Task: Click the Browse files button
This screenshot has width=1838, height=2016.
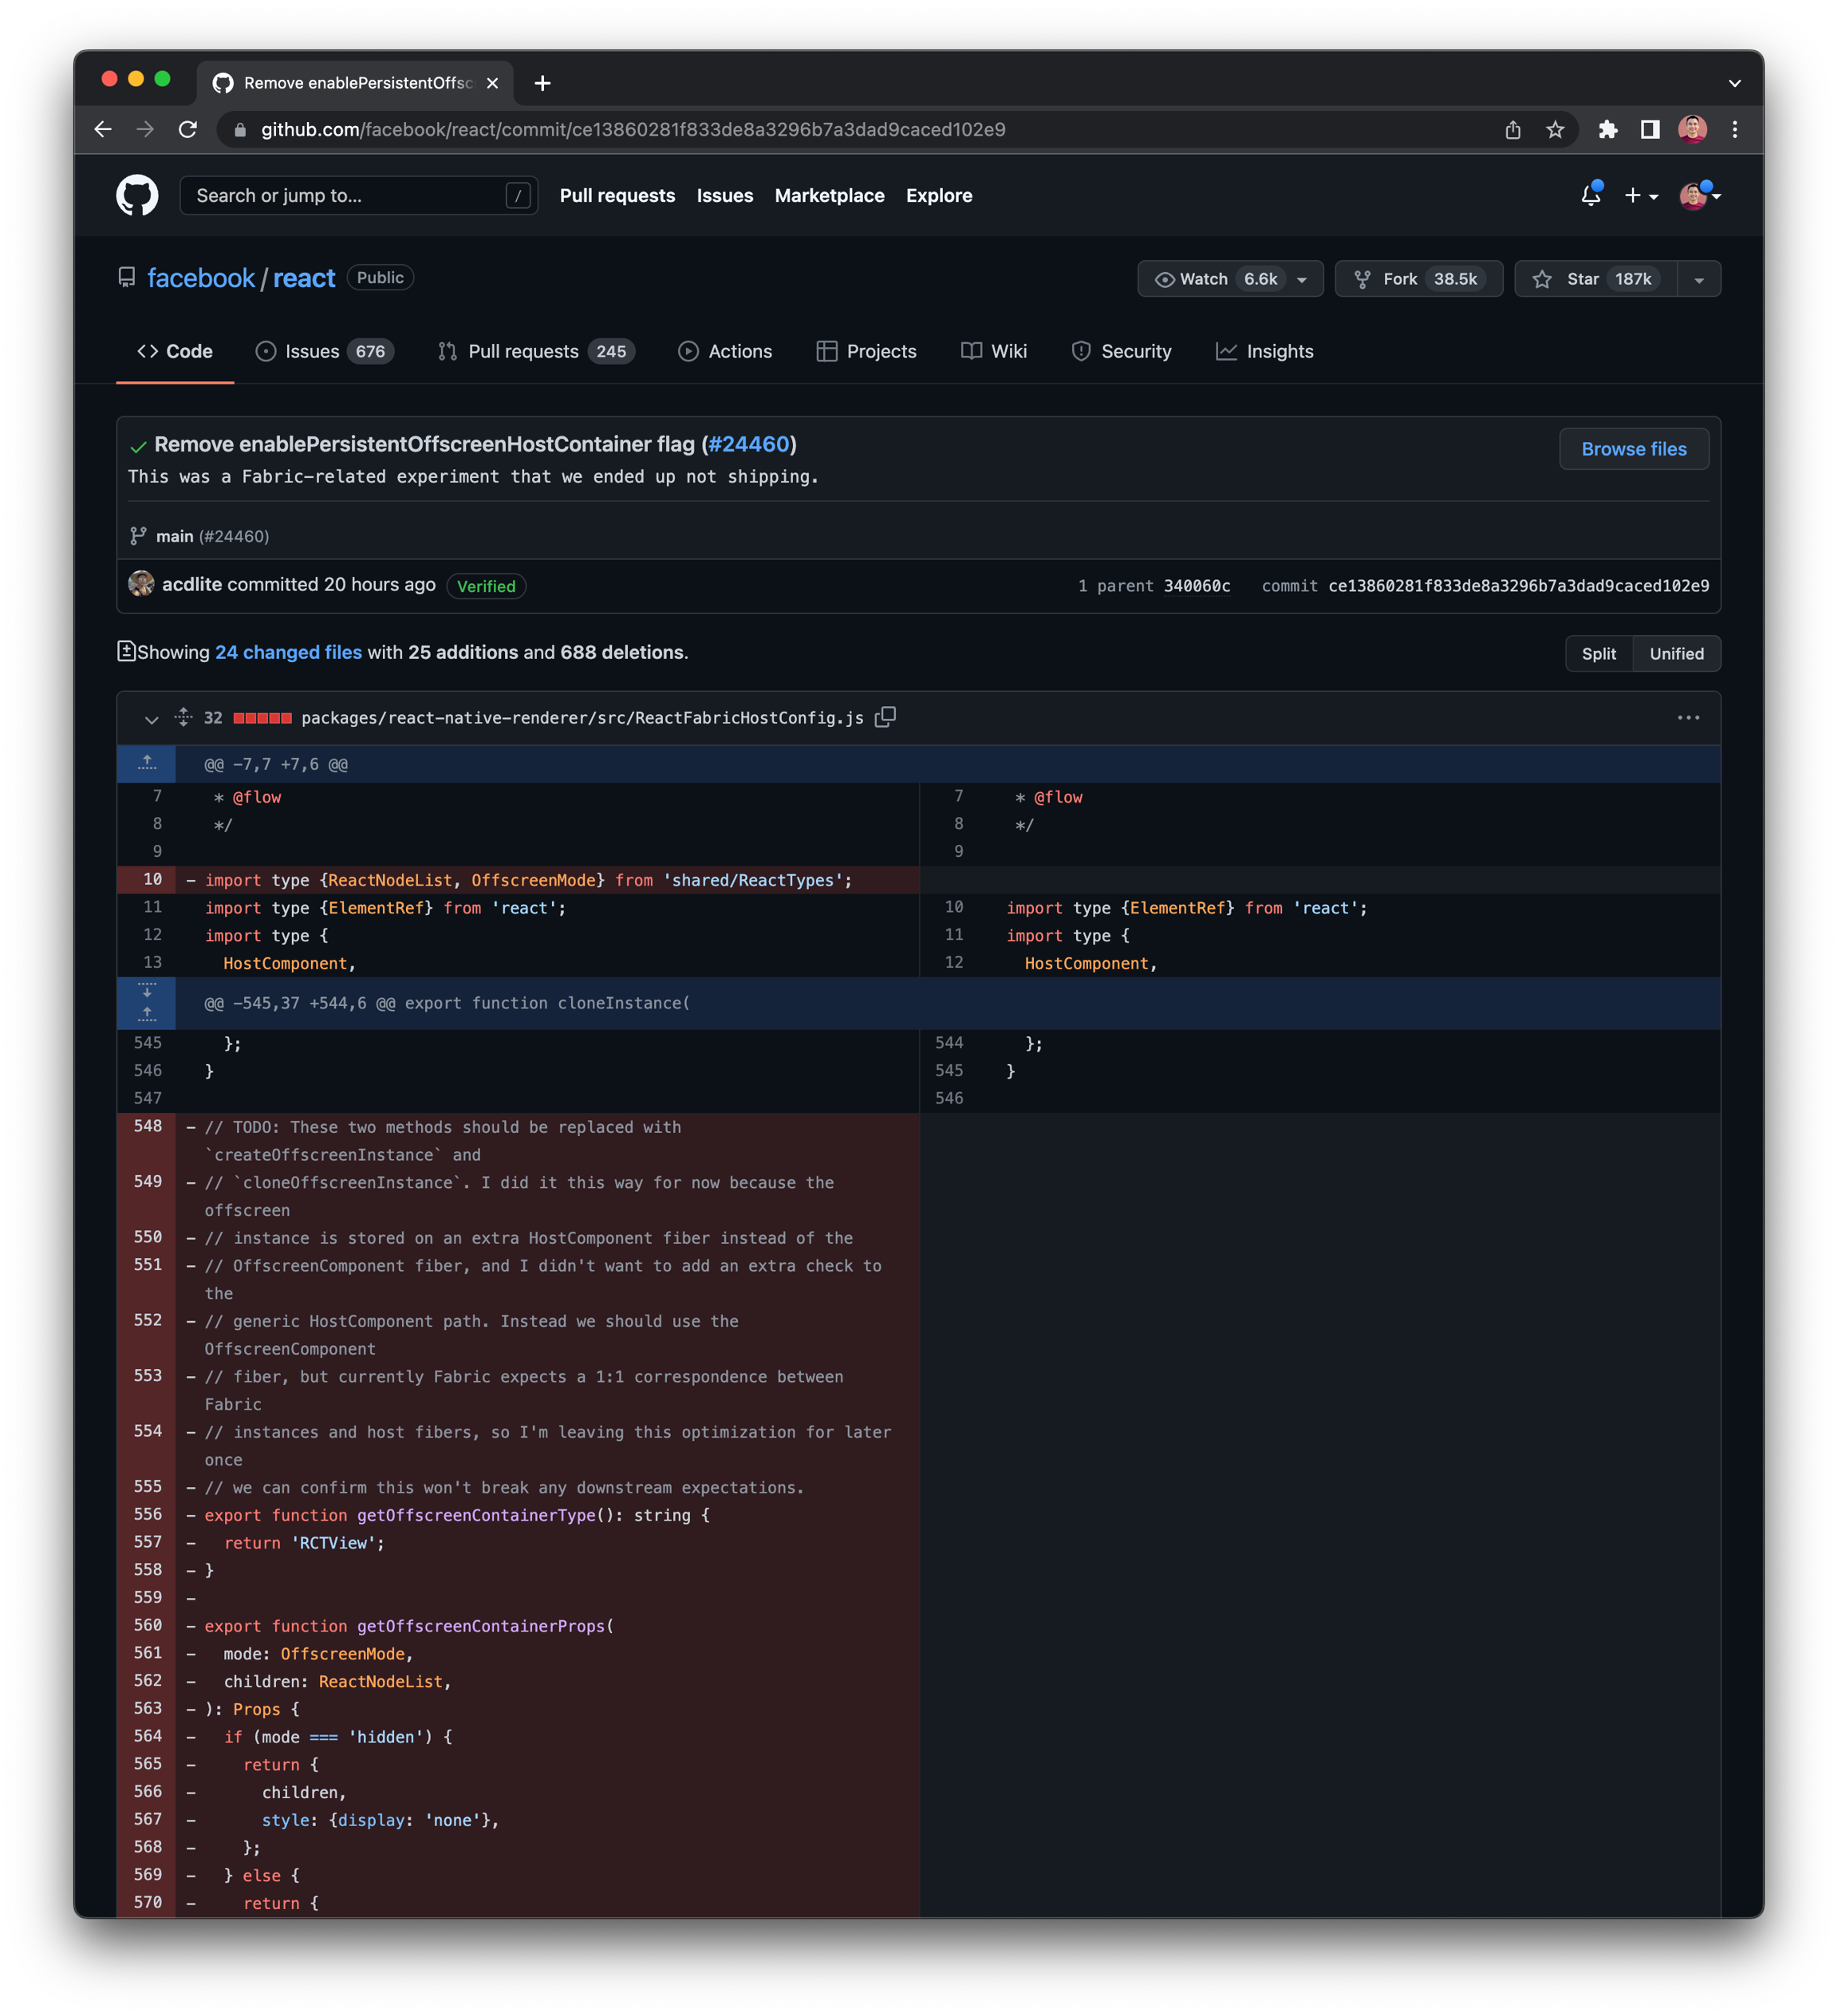Action: 1633,449
